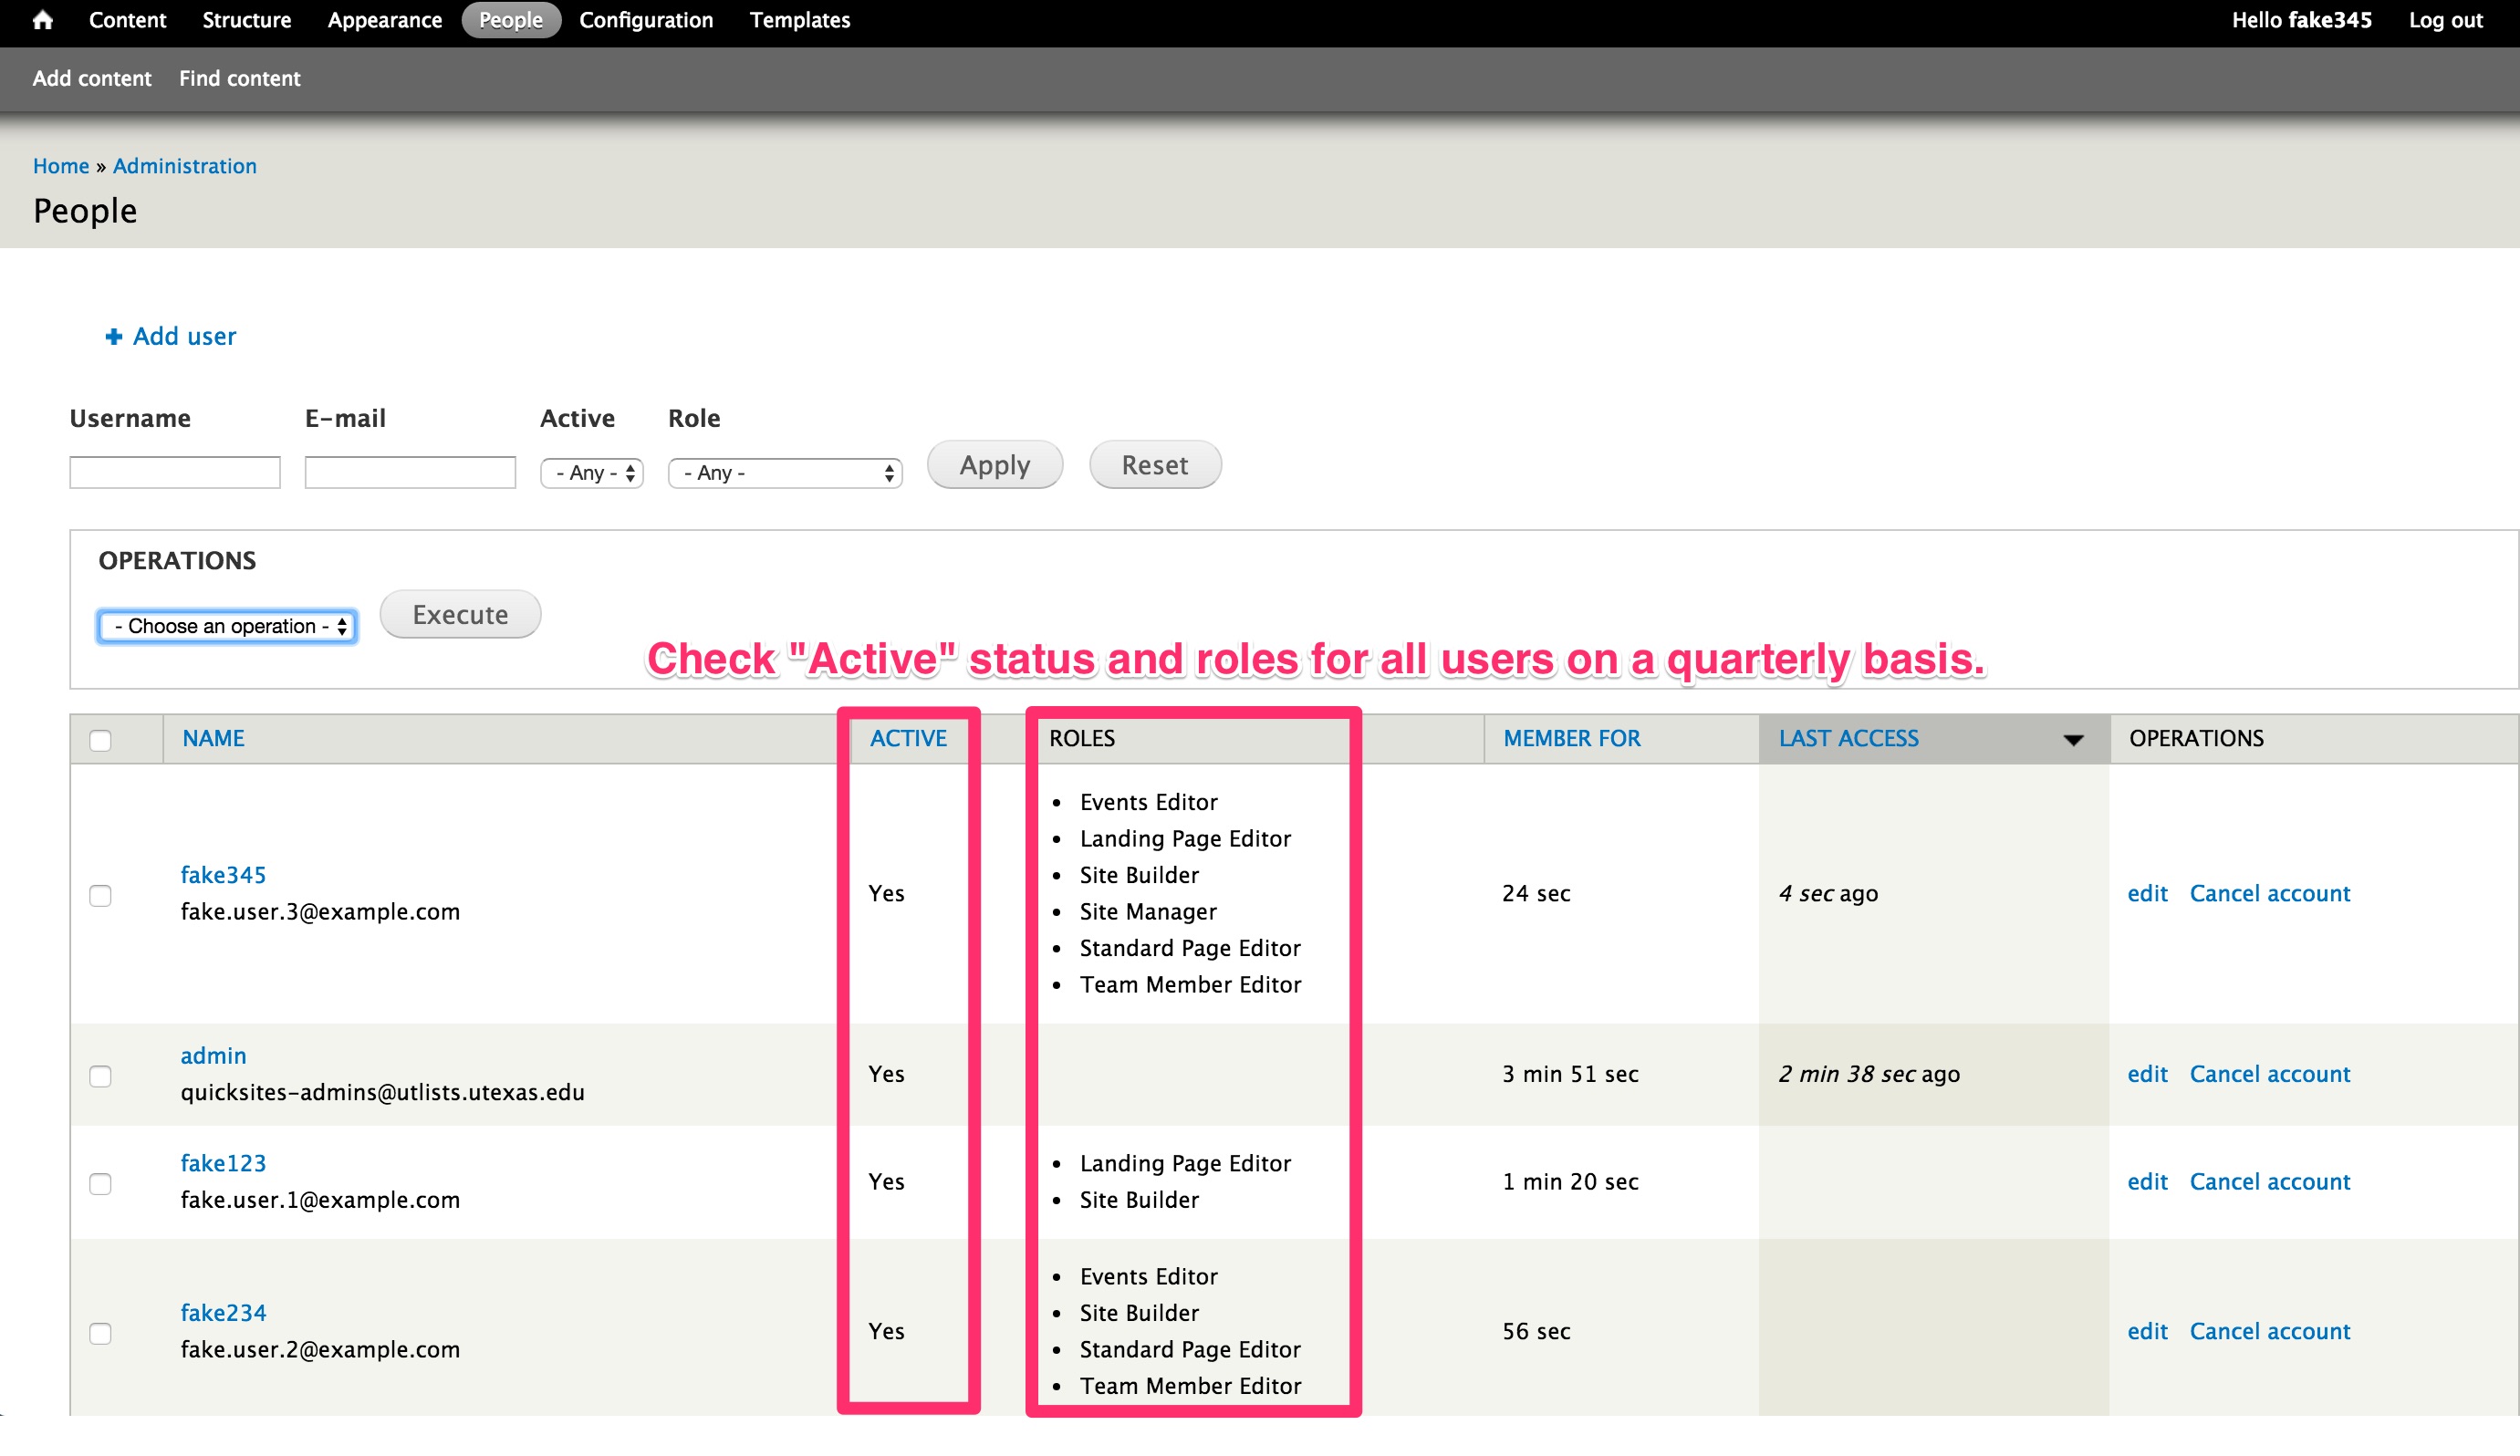Open the Configuration menu

click(646, 20)
